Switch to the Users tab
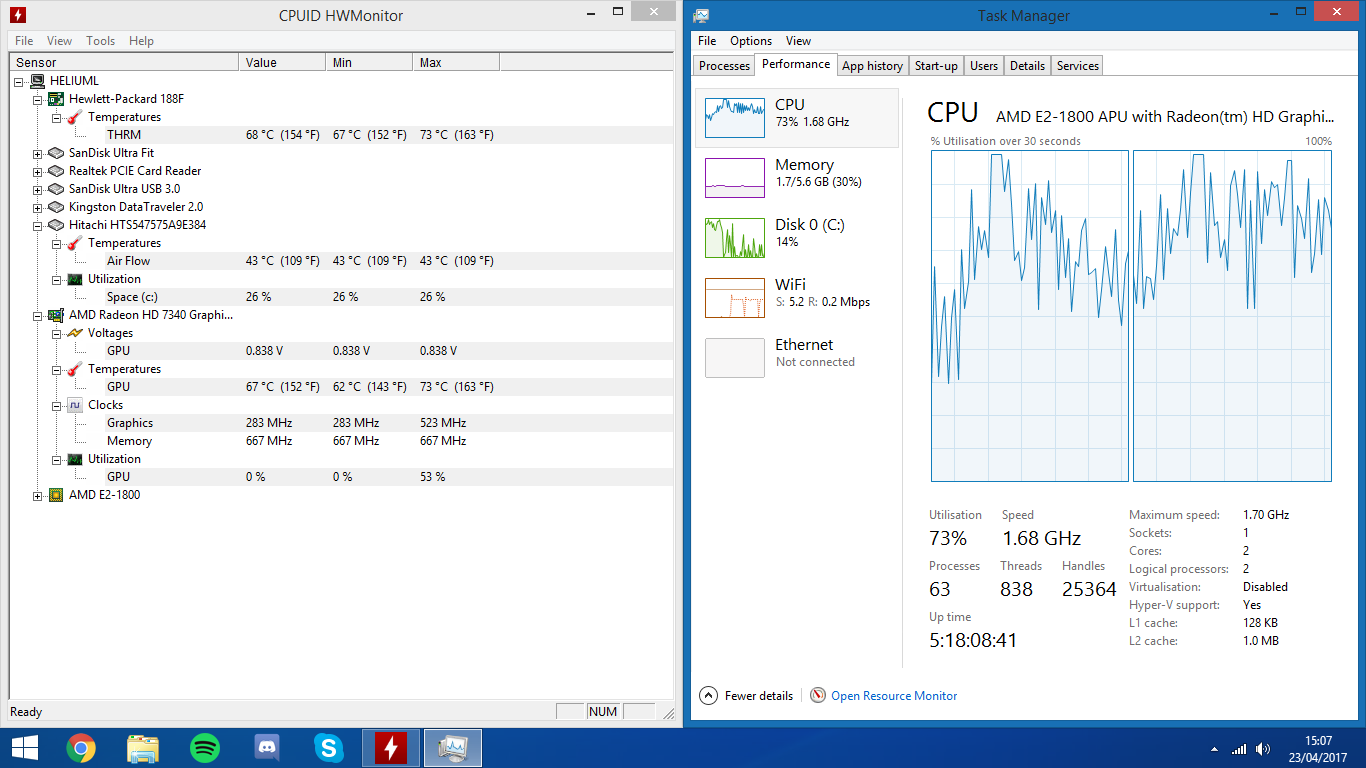Image resolution: width=1366 pixels, height=768 pixels. click(984, 66)
